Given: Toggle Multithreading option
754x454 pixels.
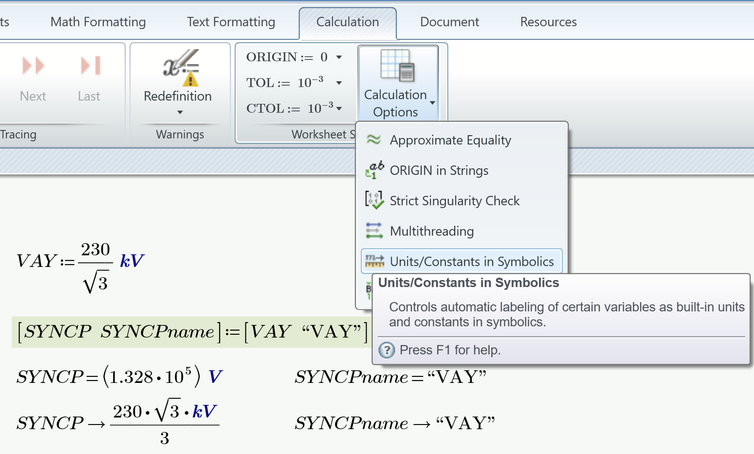Looking at the screenshot, I should coord(461,231).
